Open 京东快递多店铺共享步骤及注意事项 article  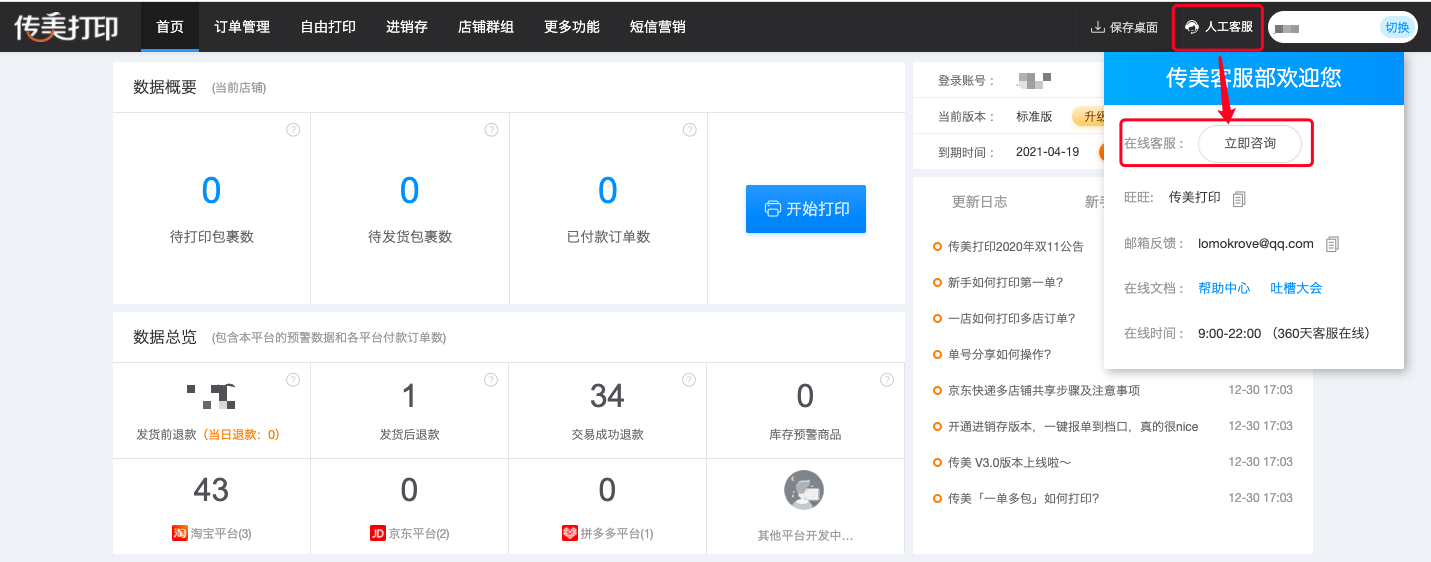coord(1044,390)
